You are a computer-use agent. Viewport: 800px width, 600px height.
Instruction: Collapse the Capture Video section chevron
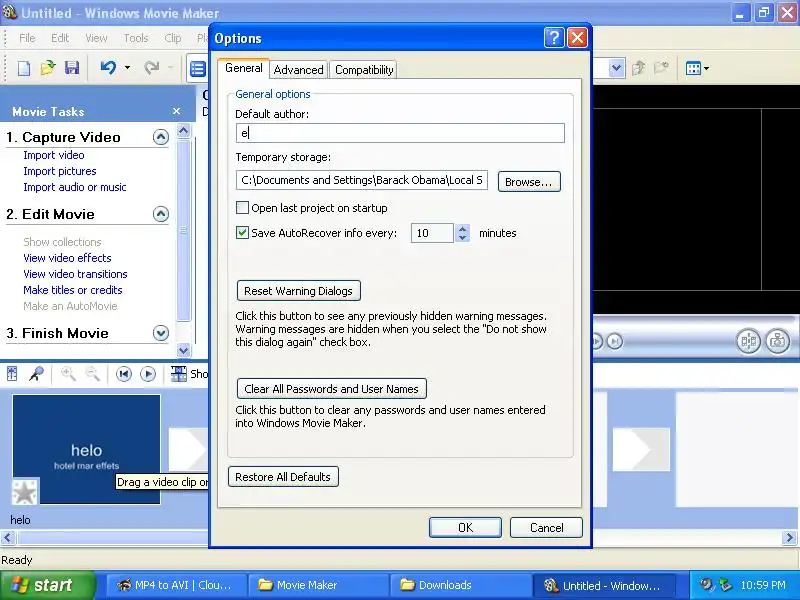[x=161, y=137]
